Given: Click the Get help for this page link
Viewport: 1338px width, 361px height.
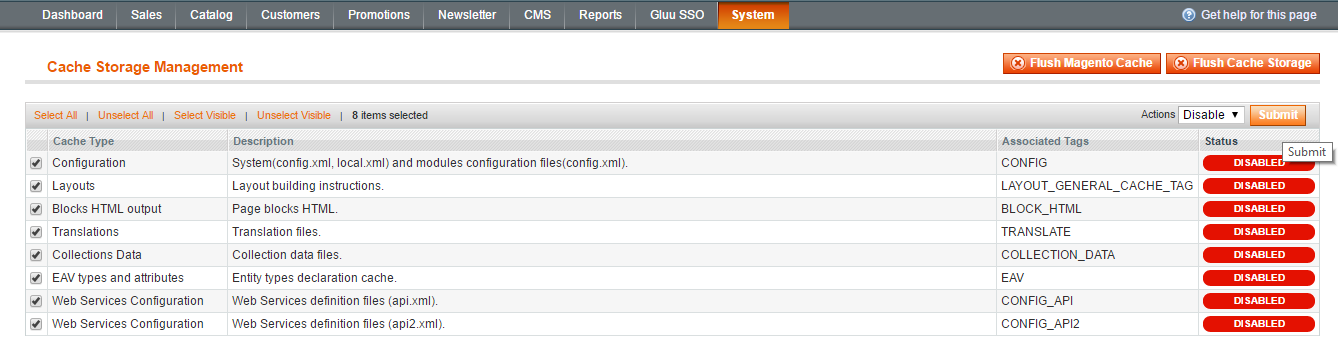Looking at the screenshot, I should [x=1258, y=15].
